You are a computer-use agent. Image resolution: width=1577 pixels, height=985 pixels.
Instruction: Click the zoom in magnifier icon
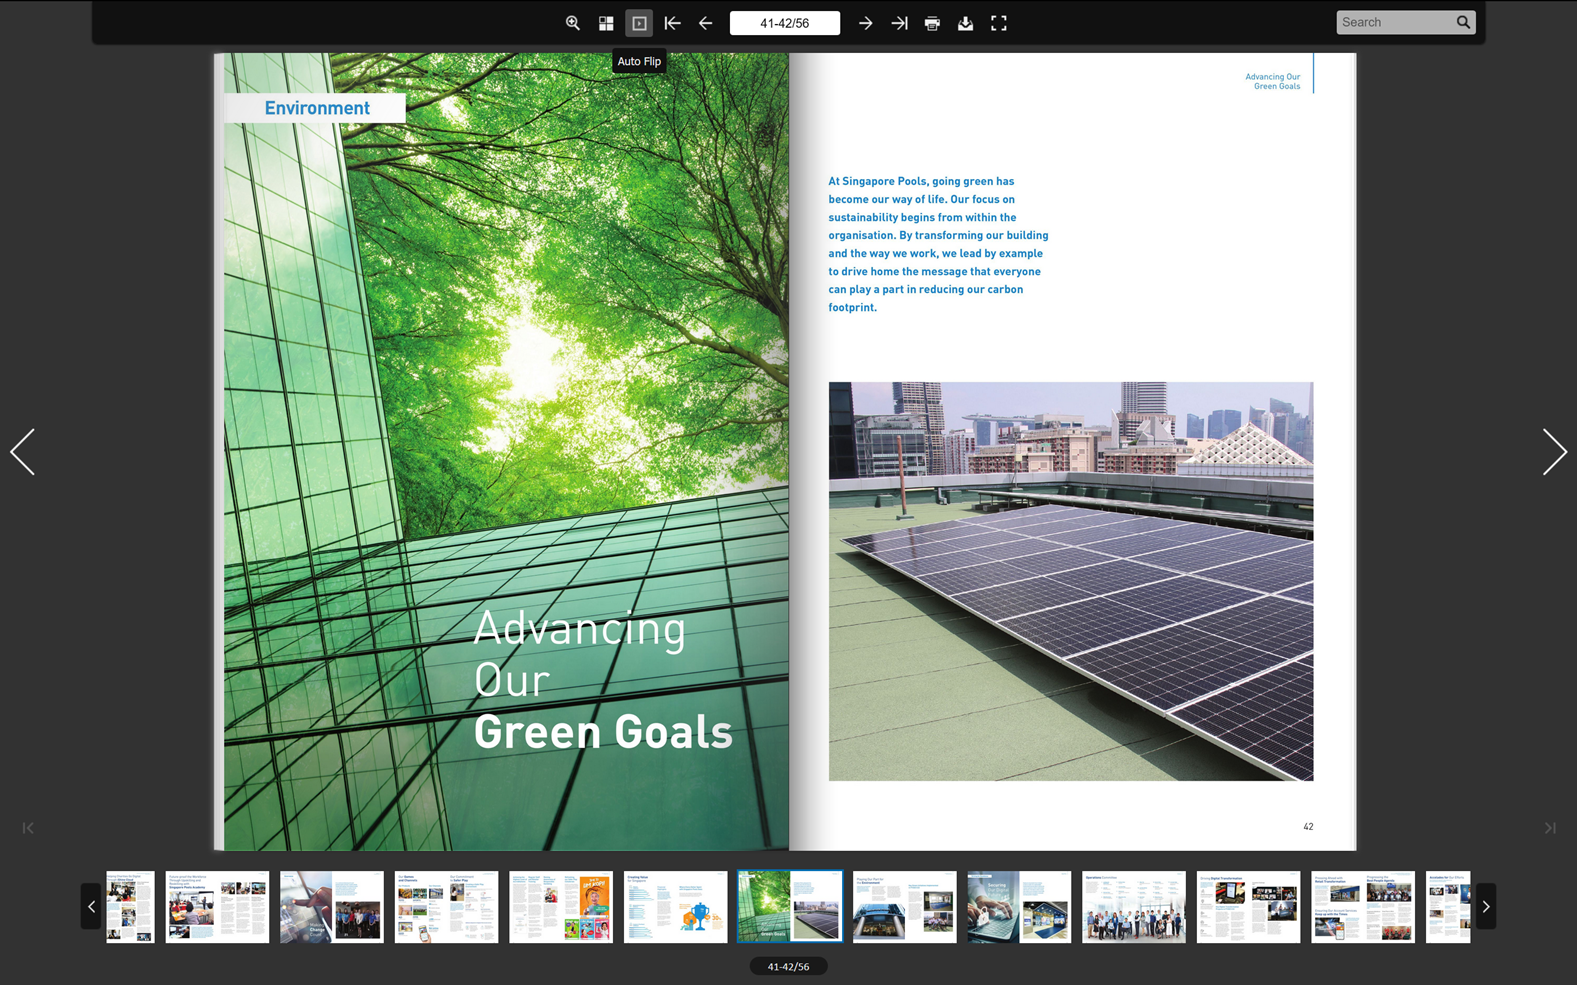coord(573,23)
